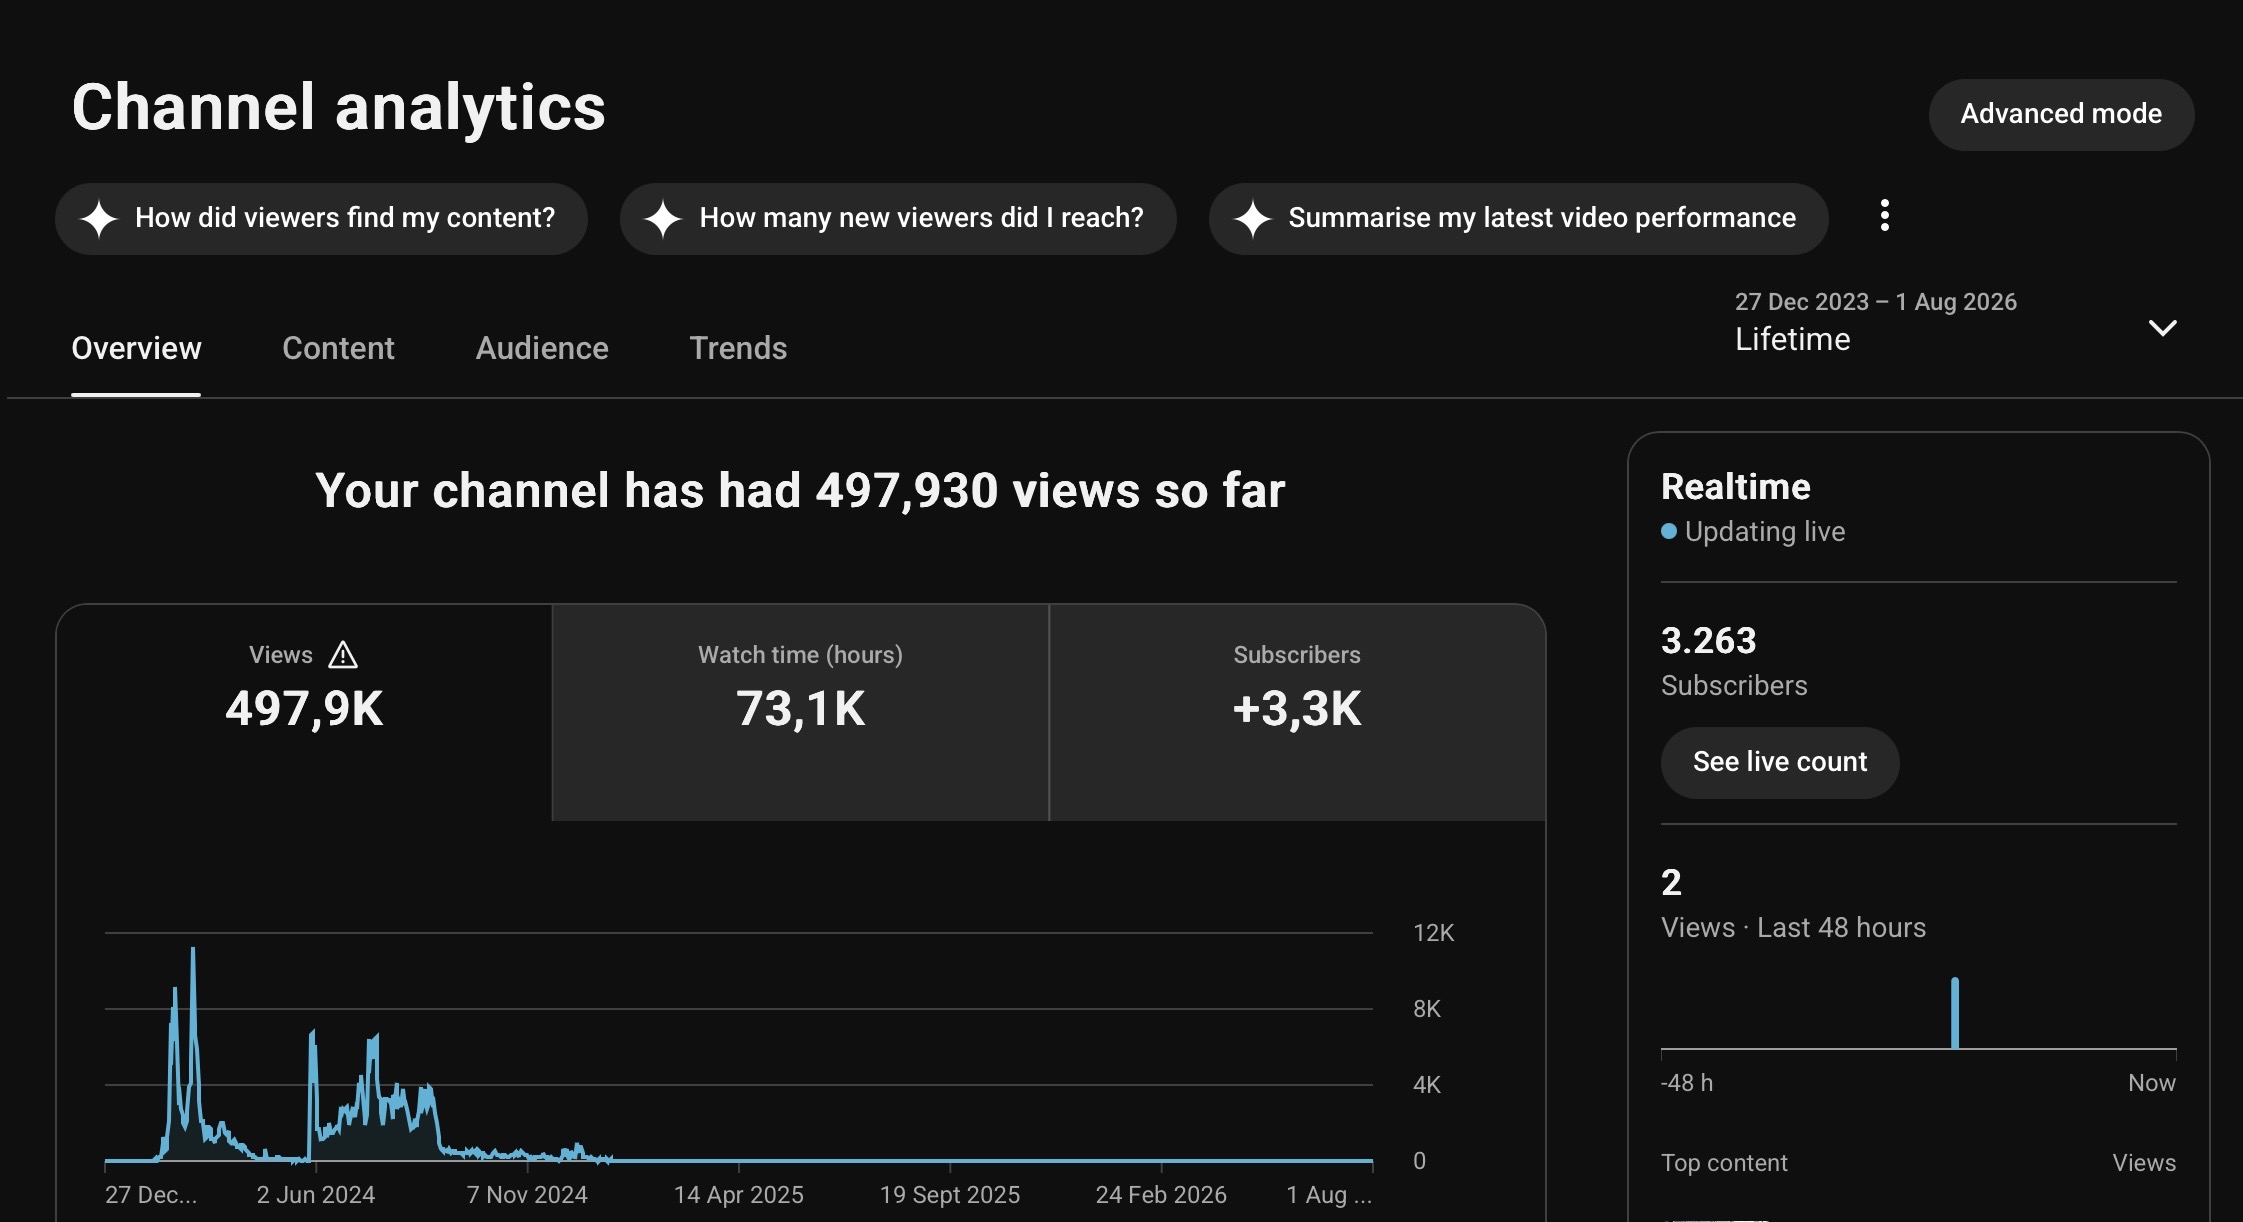
Task: Open the Trends tab
Action: click(x=738, y=348)
